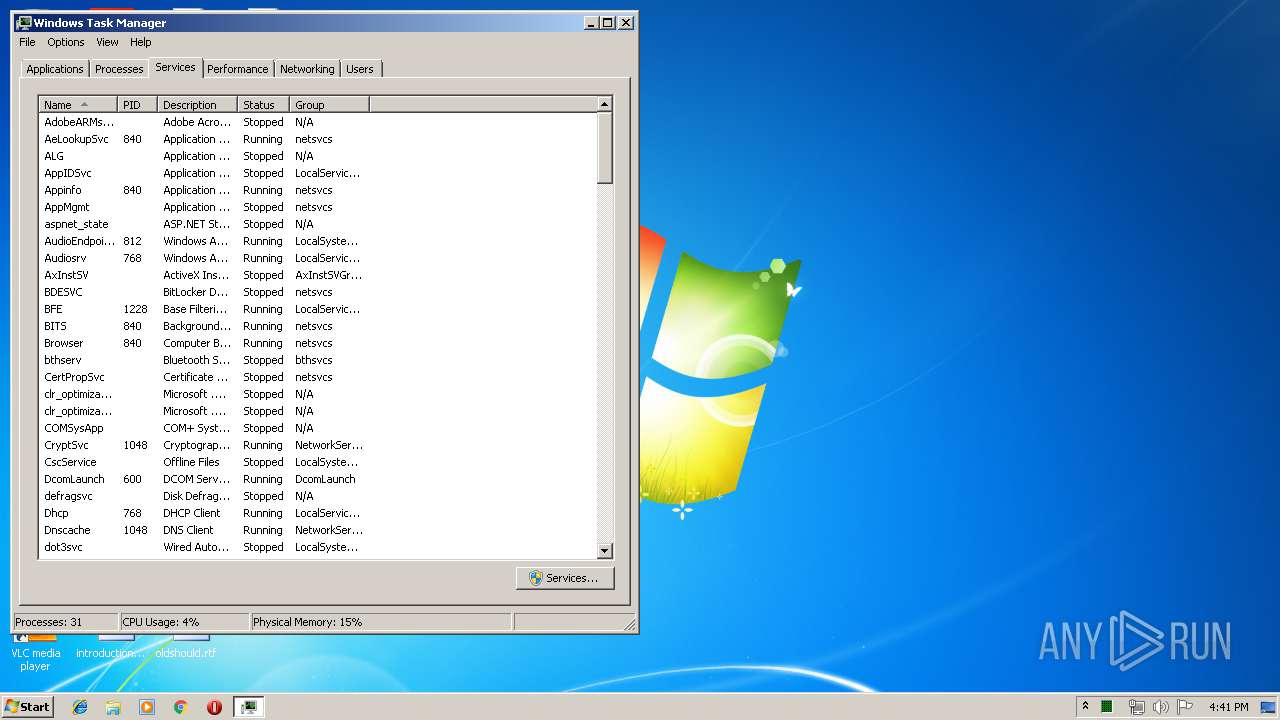Switch to the Processes tab
The width and height of the screenshot is (1280, 720).
tap(119, 69)
